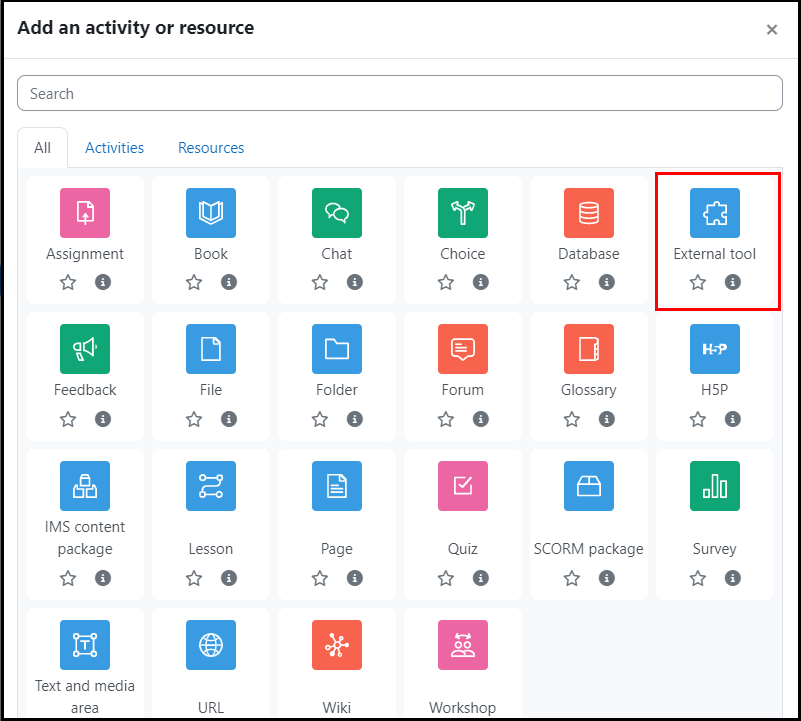Select the Assignment activity icon
The width and height of the screenshot is (801, 721).
[85, 213]
